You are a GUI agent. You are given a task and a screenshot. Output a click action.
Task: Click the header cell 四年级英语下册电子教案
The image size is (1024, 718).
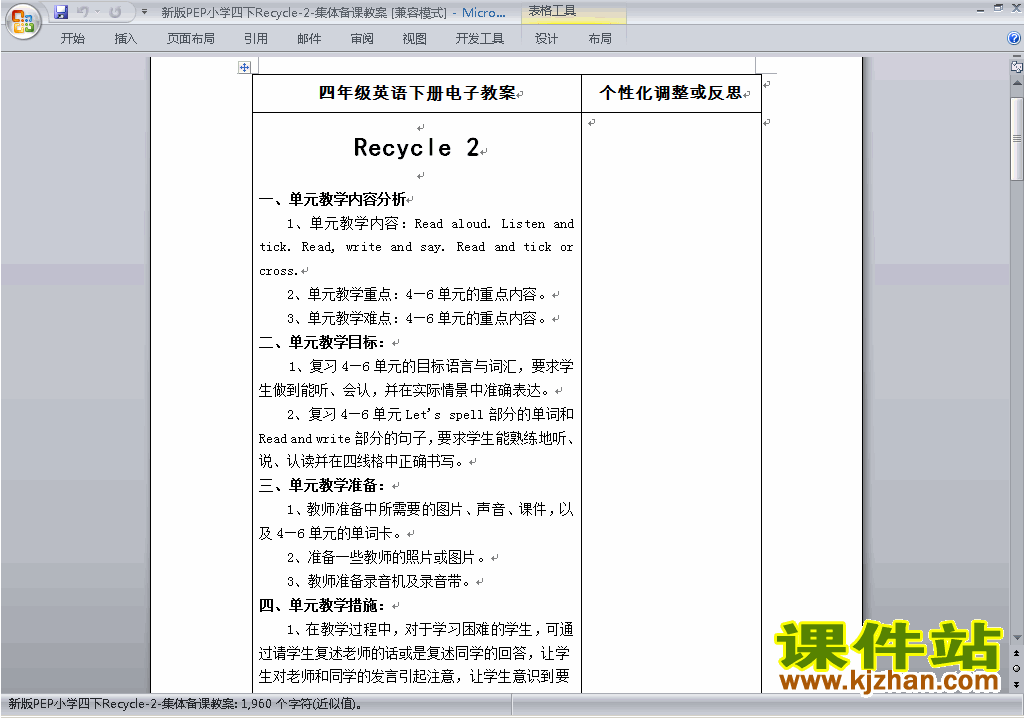[x=417, y=93]
